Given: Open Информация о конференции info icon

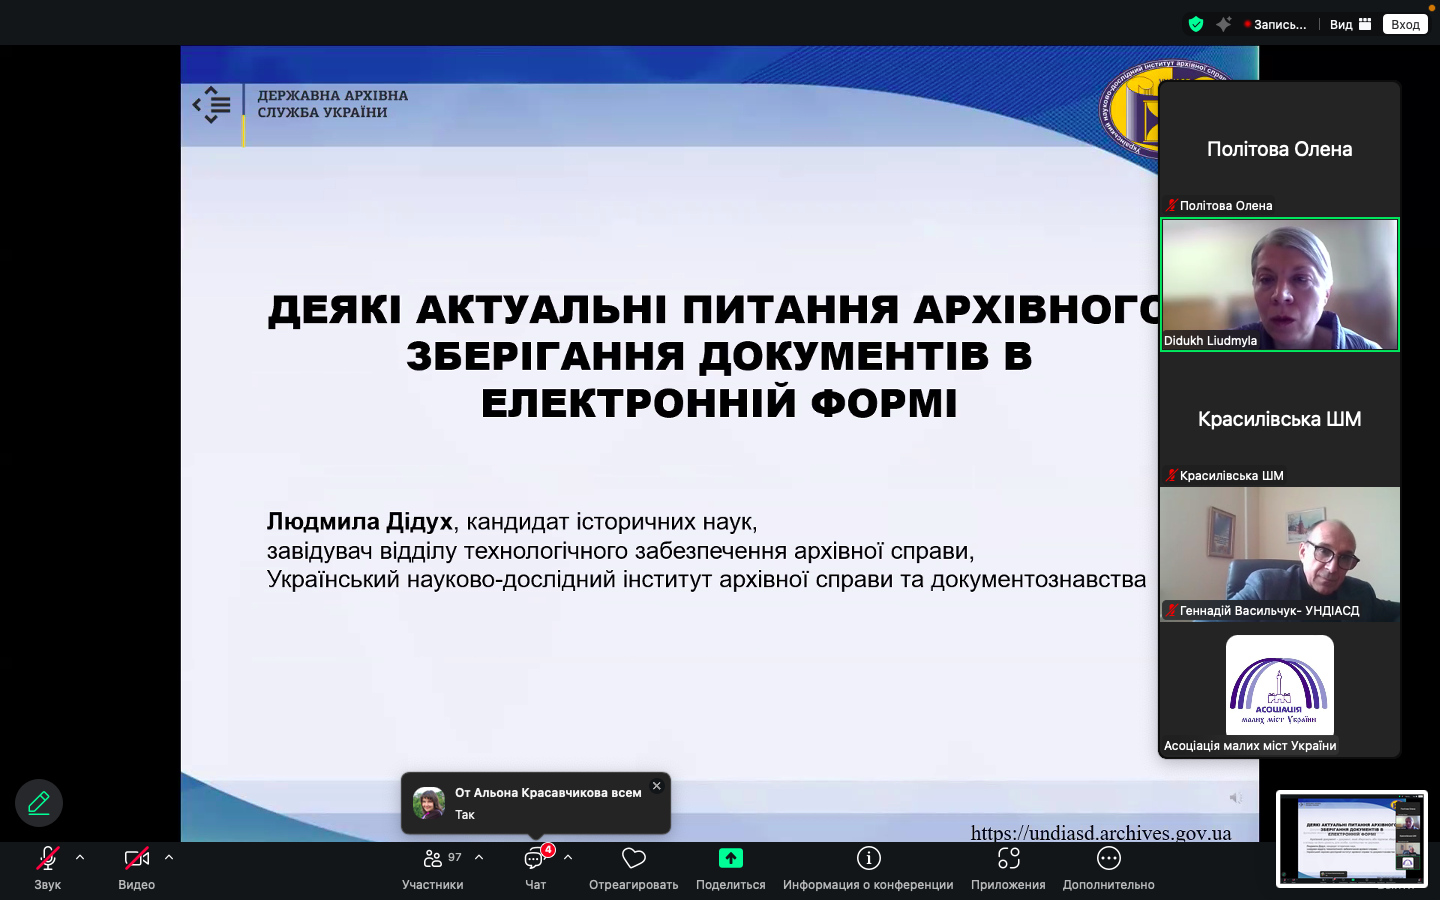Looking at the screenshot, I should coord(868,860).
